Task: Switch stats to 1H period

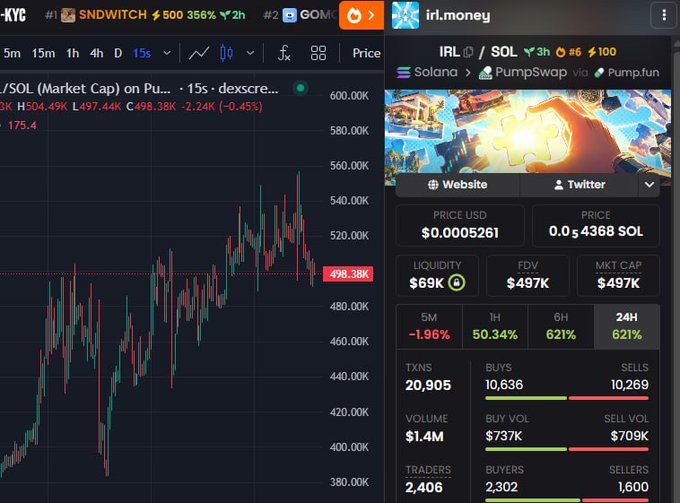Action: [495, 327]
